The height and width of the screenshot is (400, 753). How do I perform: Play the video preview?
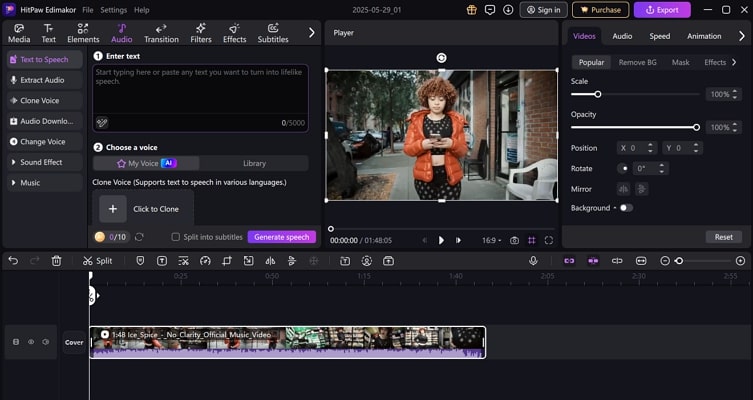pyautogui.click(x=441, y=240)
